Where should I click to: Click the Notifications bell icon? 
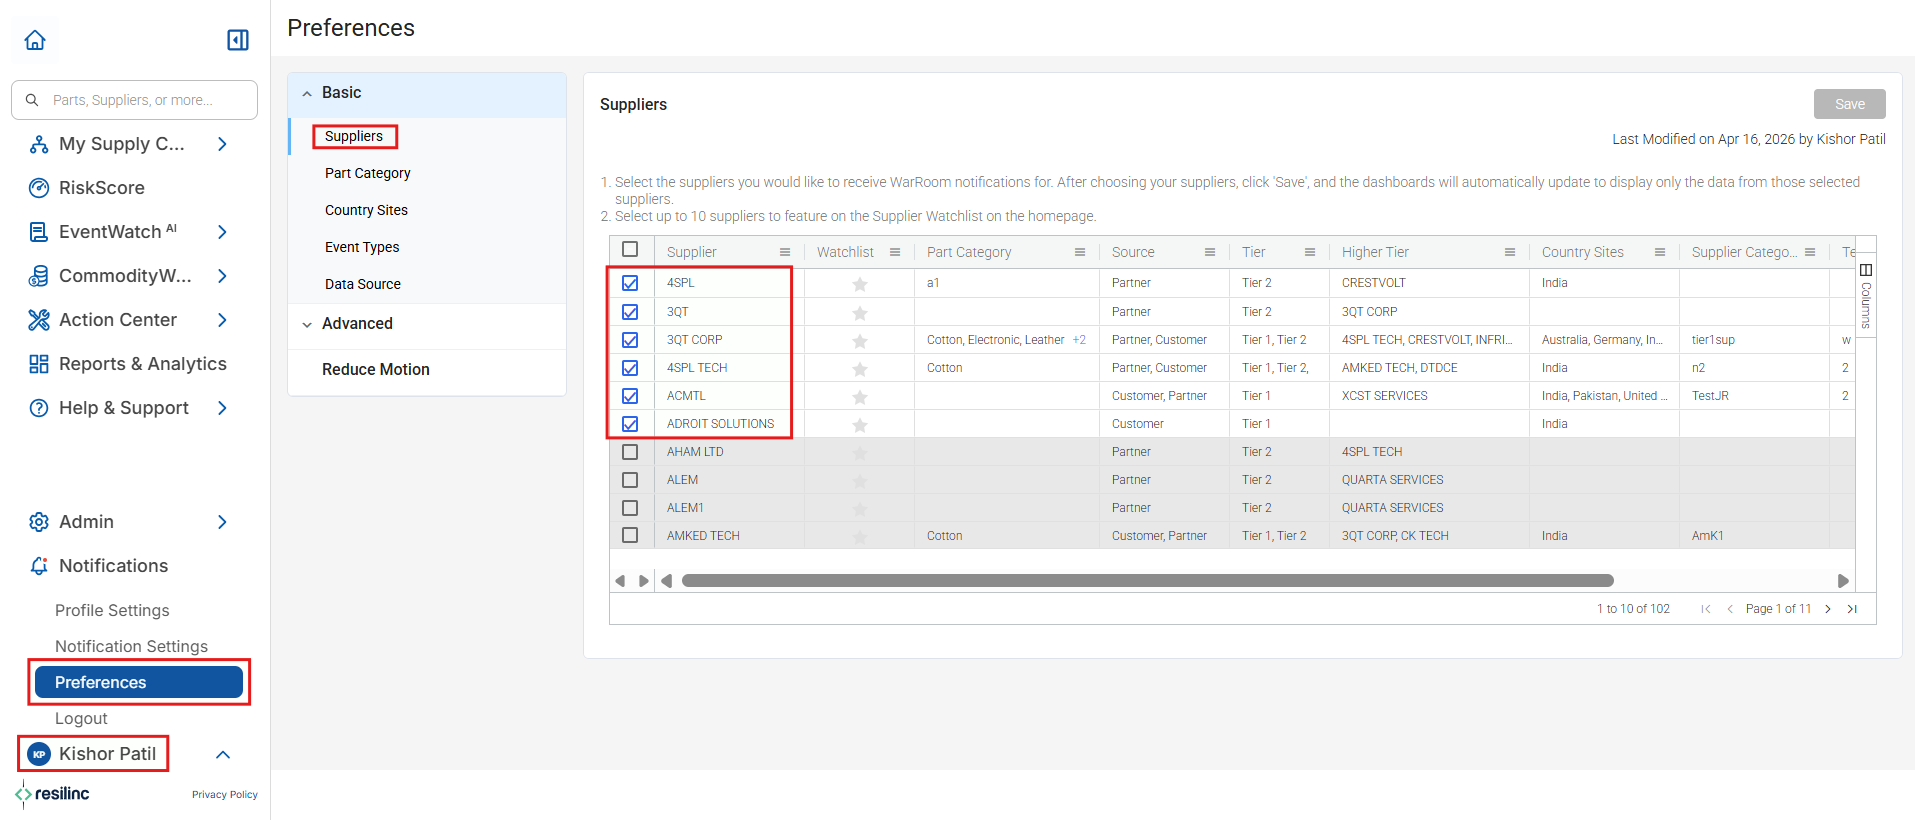tap(39, 566)
